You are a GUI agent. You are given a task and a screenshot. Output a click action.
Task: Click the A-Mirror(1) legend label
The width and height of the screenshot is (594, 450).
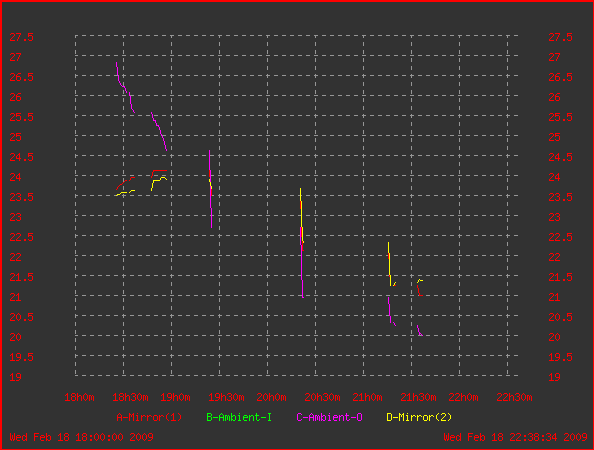point(149,417)
